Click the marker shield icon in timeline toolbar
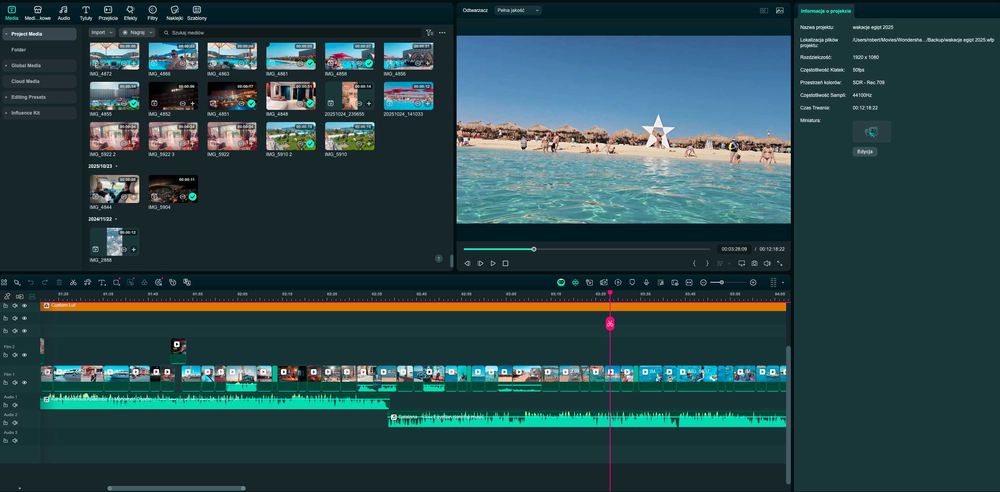 point(632,282)
